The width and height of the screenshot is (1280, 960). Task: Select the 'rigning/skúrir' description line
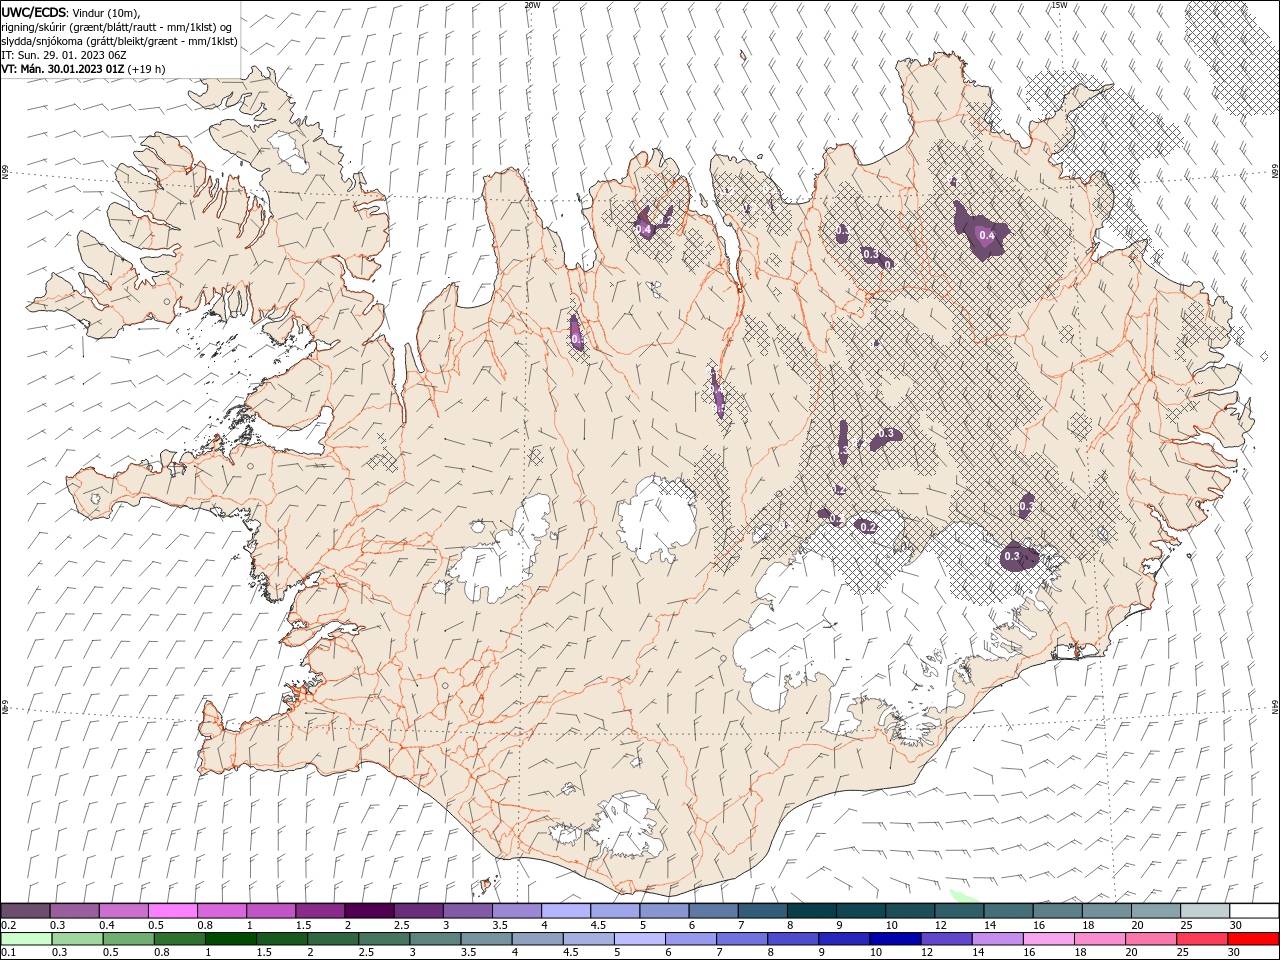[116, 27]
